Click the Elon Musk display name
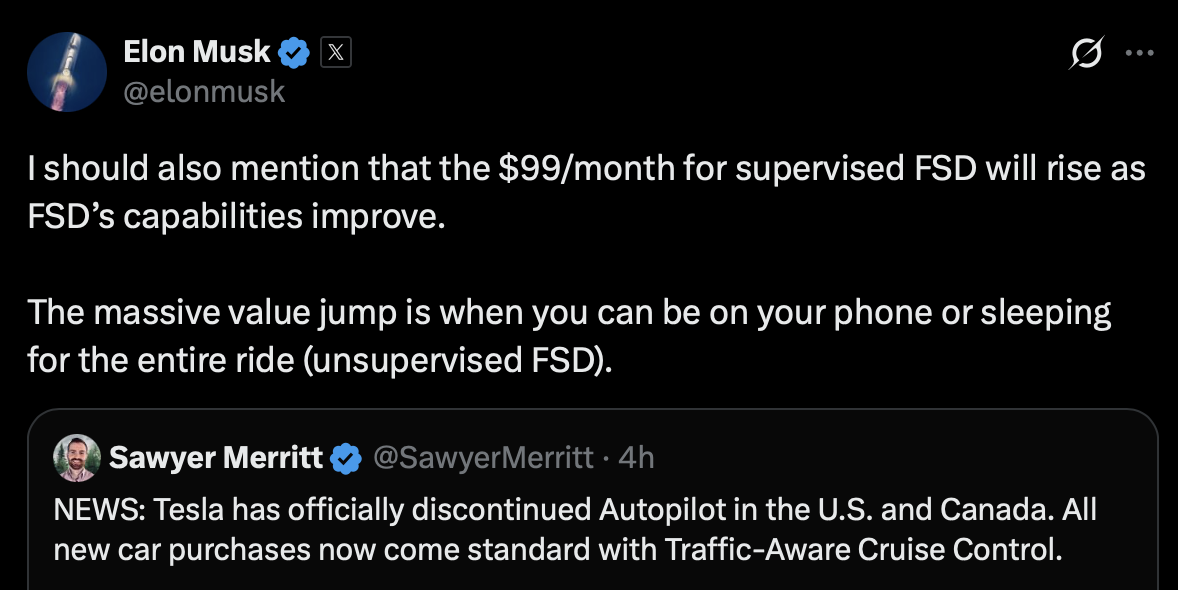The width and height of the screenshot is (1178, 590). click(x=196, y=53)
